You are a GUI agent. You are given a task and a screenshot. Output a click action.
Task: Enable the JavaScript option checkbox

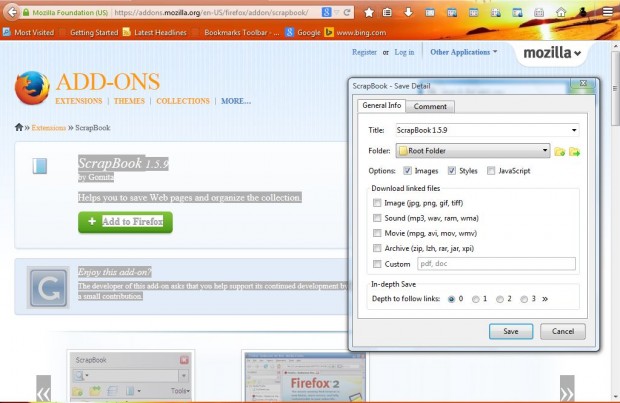pyautogui.click(x=491, y=171)
